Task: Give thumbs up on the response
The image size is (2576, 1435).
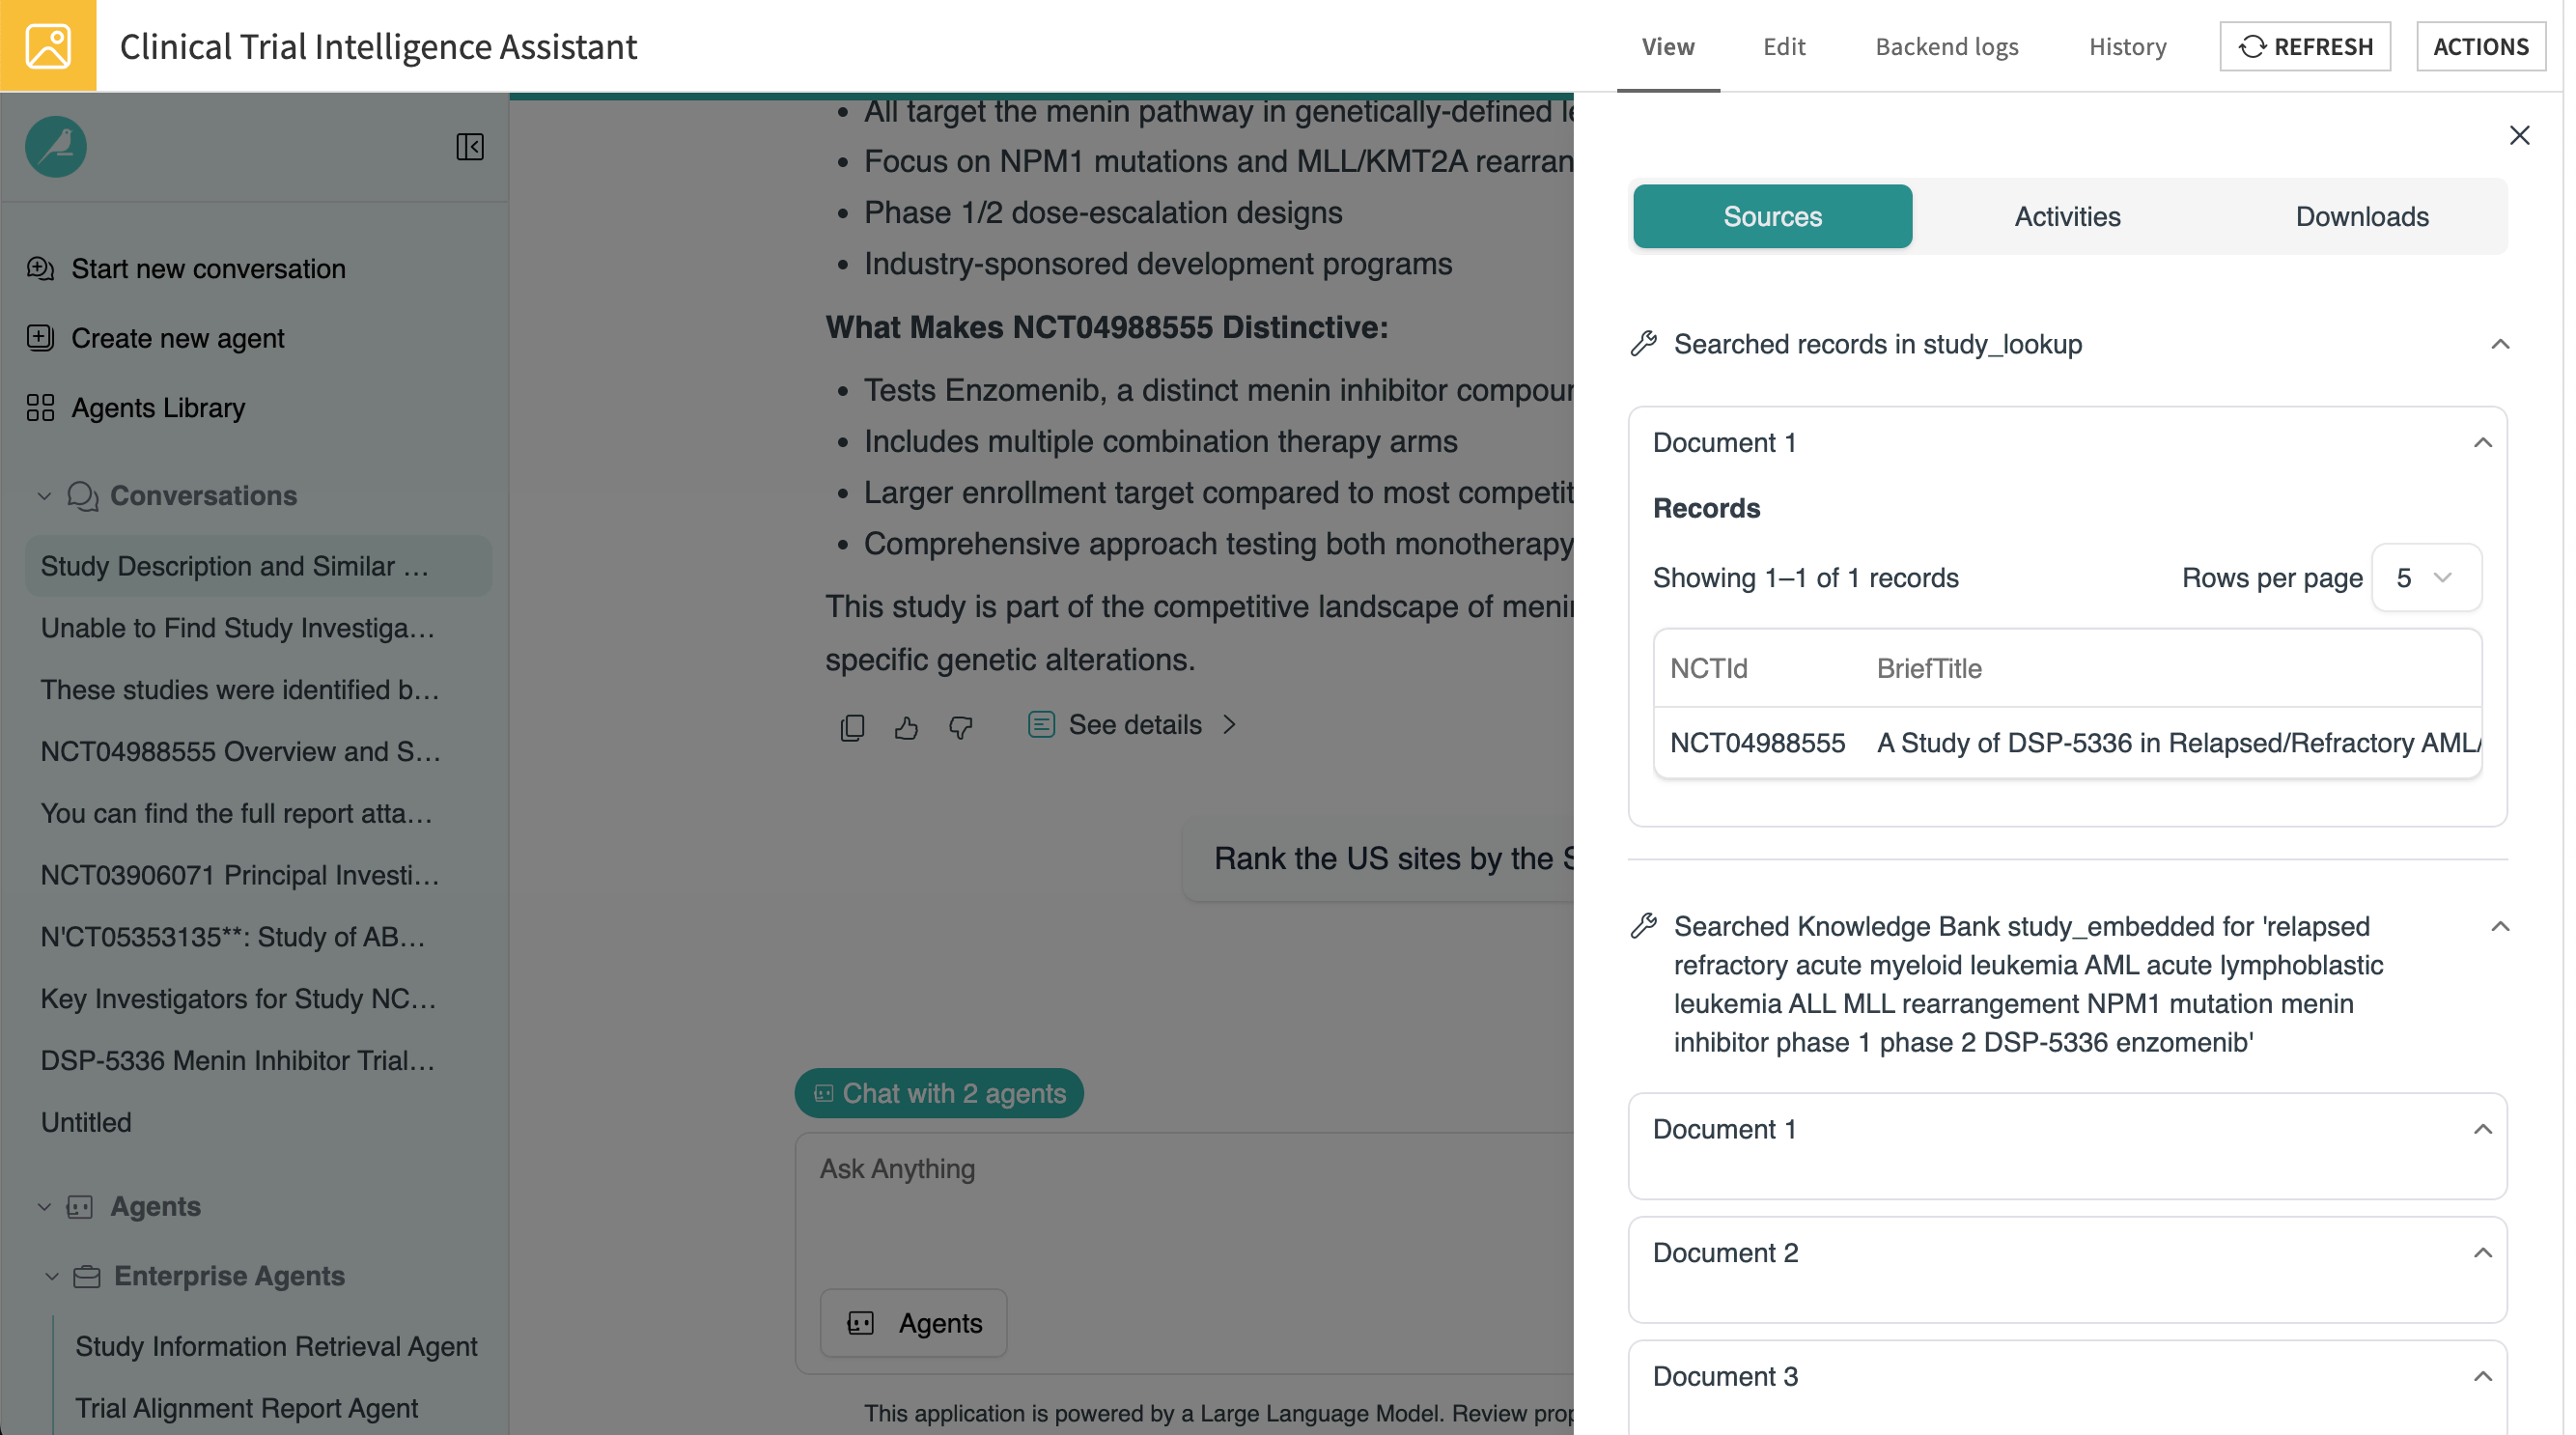Action: coord(906,727)
